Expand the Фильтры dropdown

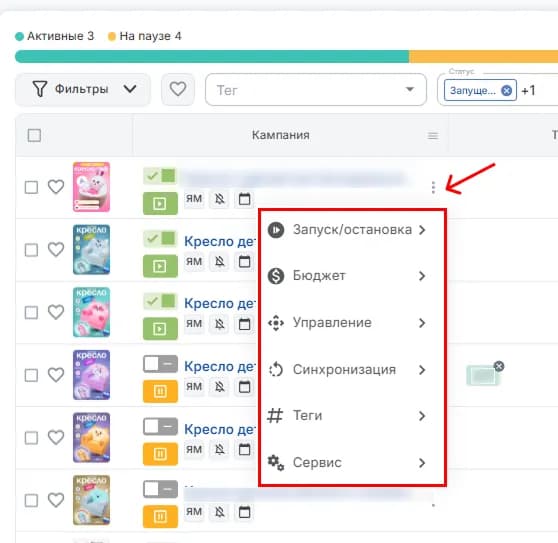[x=83, y=89]
